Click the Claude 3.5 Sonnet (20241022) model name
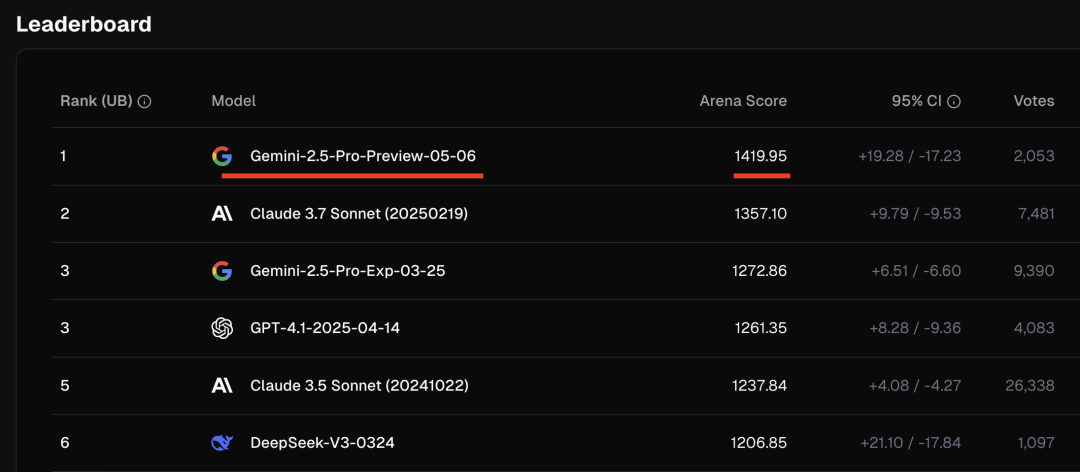1080x472 pixels. [x=359, y=385]
